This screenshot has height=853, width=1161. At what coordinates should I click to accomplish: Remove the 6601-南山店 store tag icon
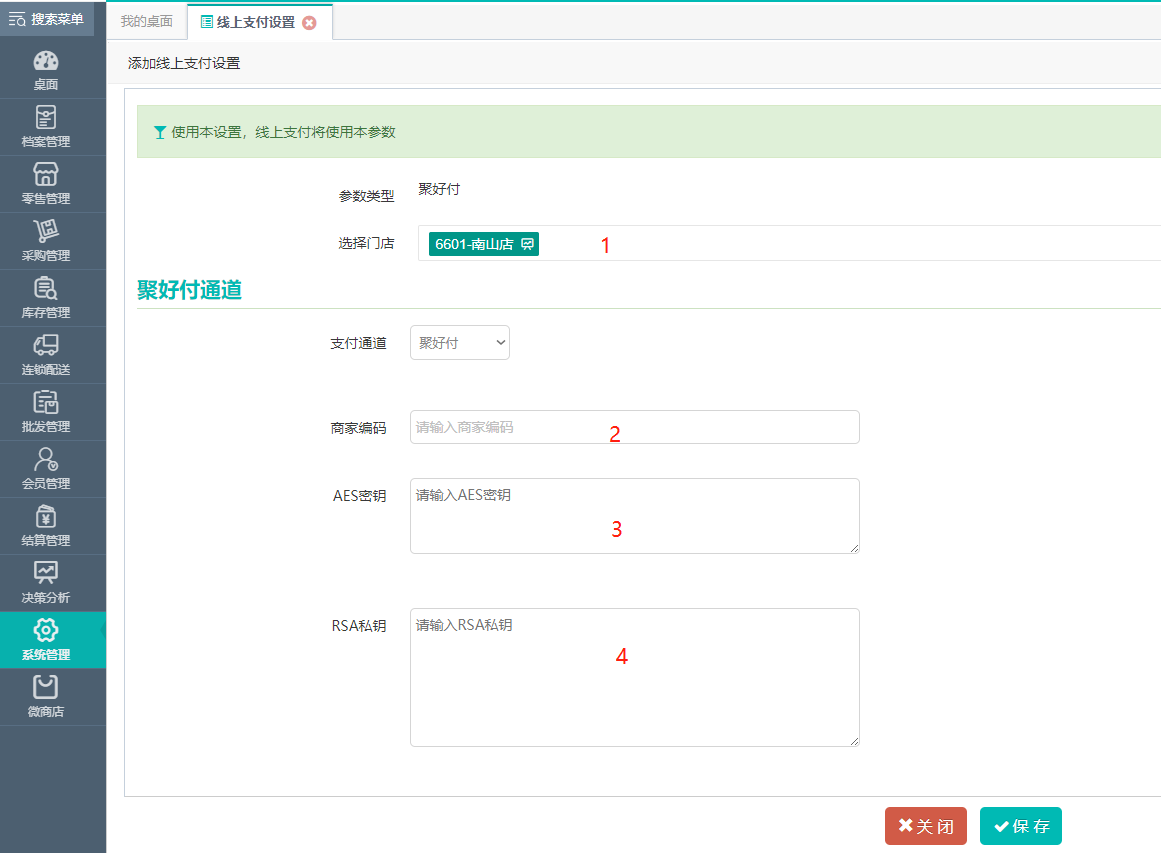pyautogui.click(x=527, y=244)
